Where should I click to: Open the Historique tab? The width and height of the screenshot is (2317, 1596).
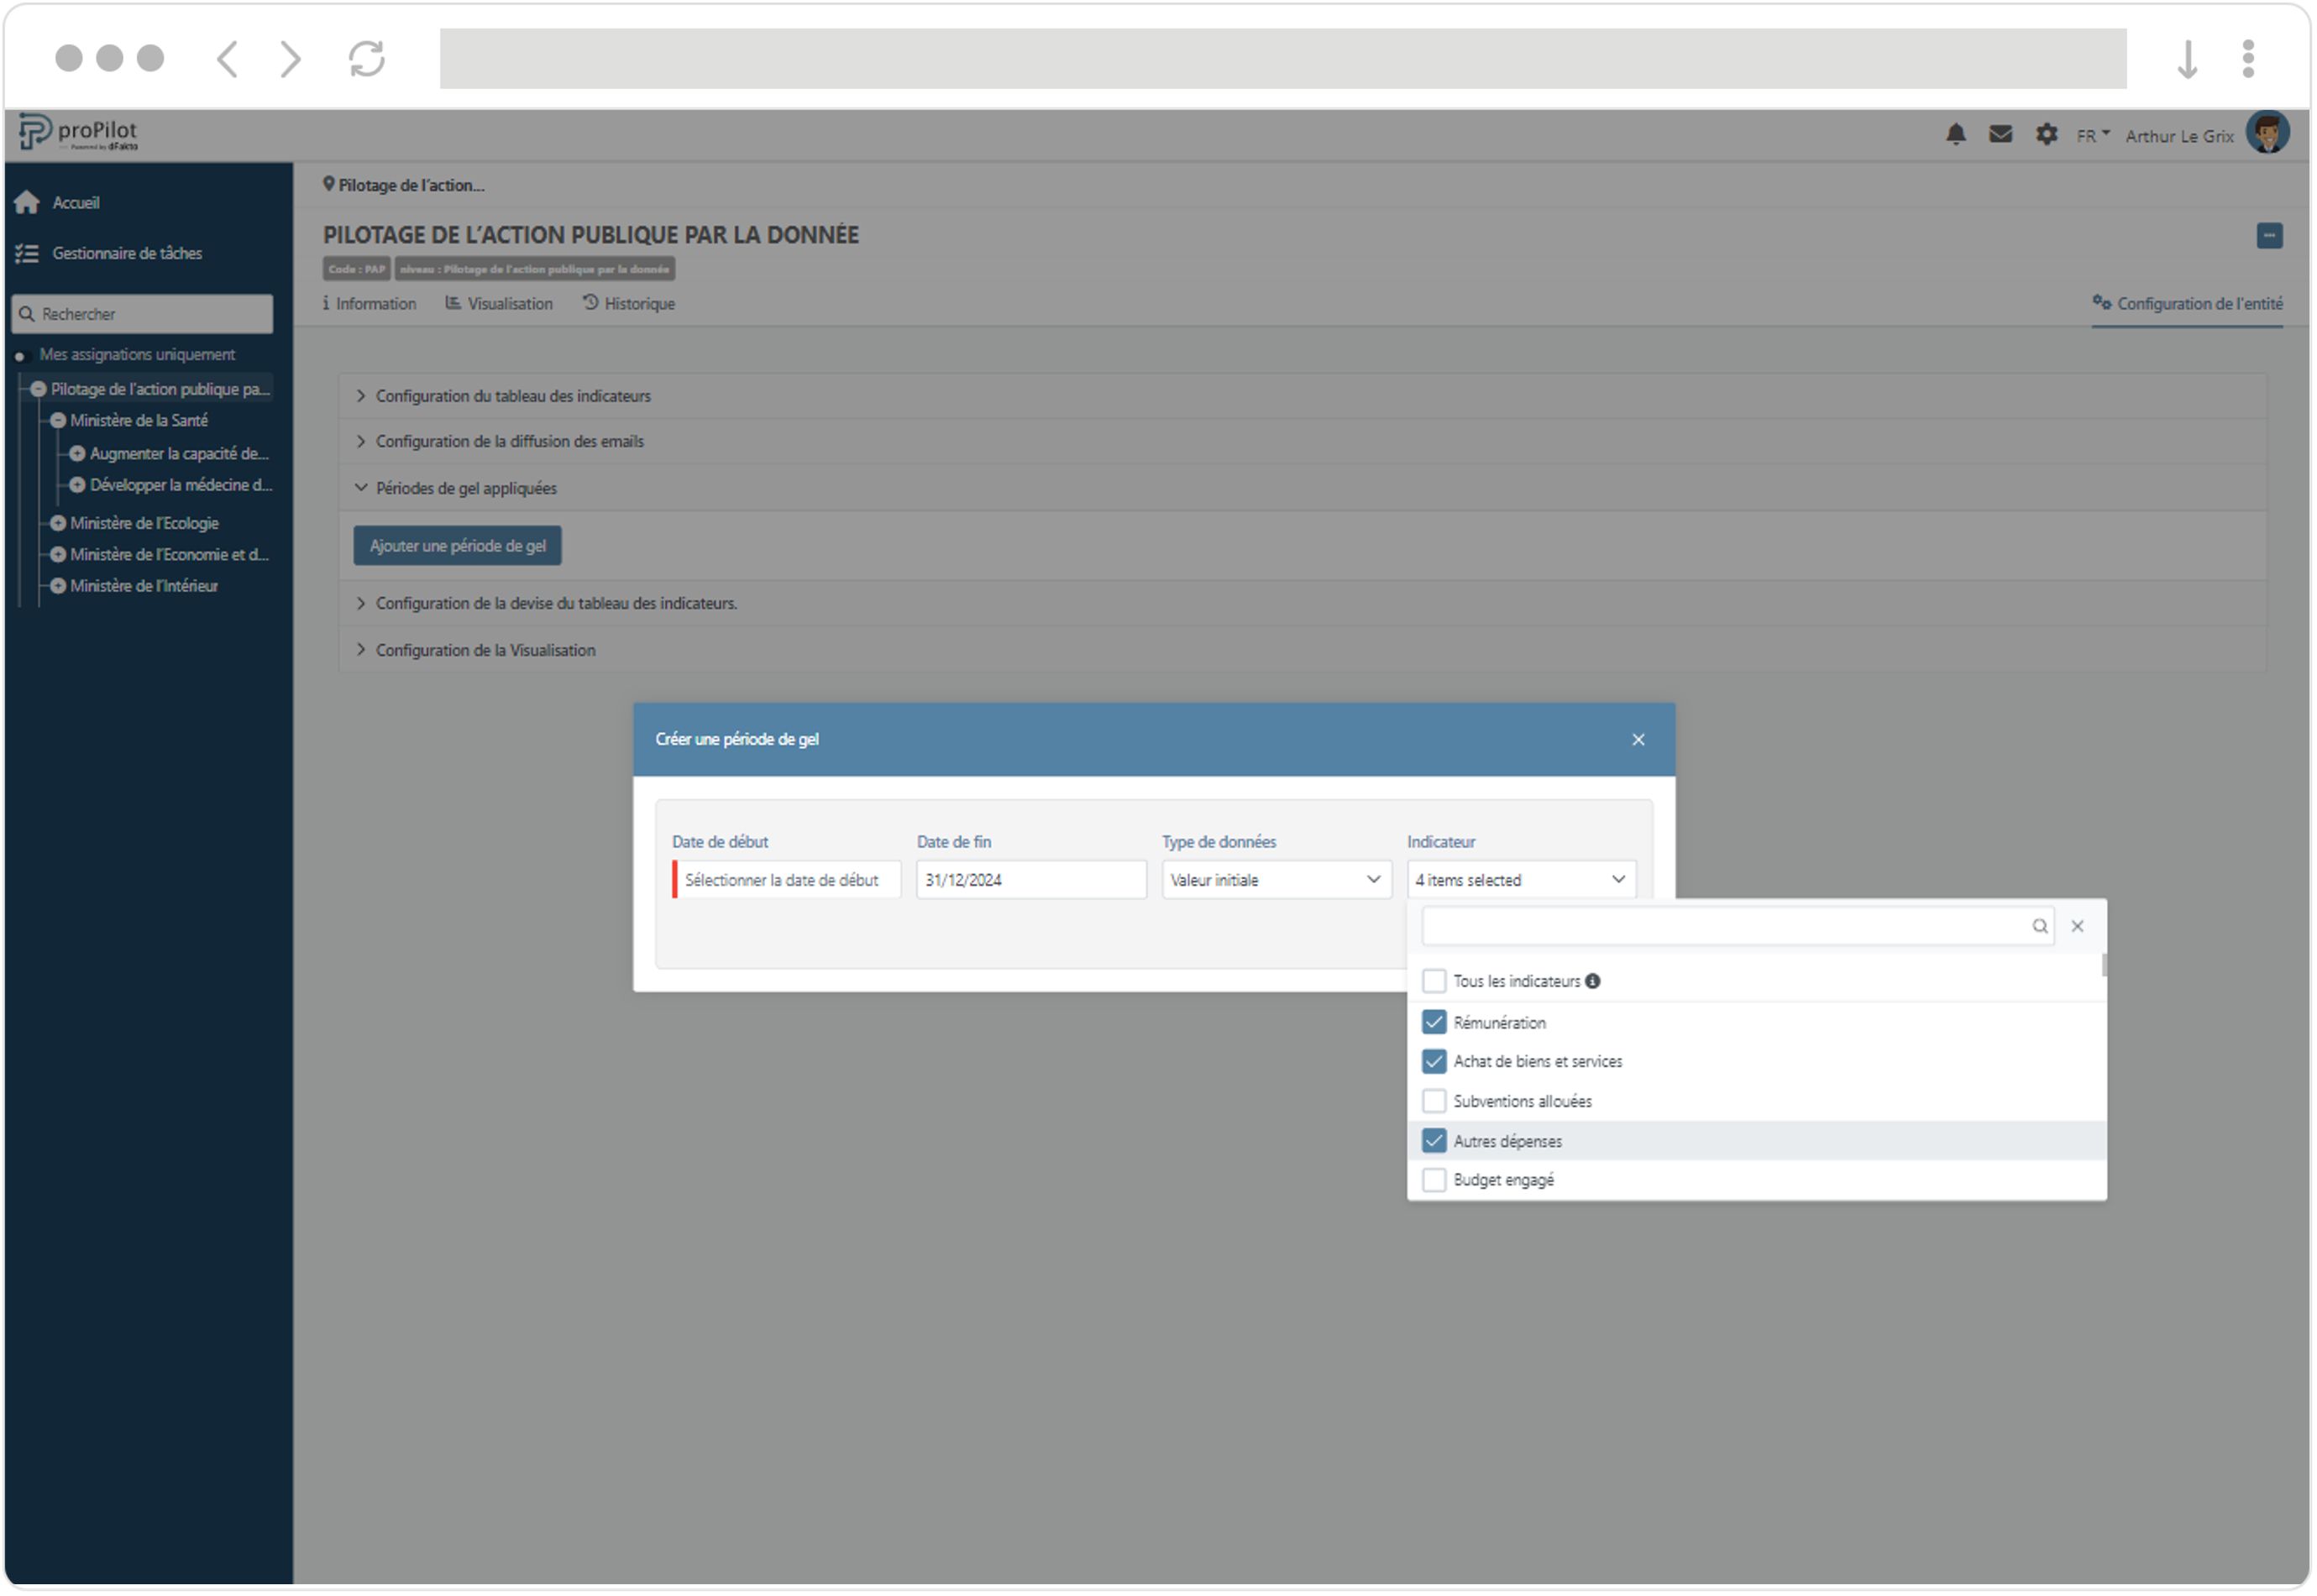(629, 304)
